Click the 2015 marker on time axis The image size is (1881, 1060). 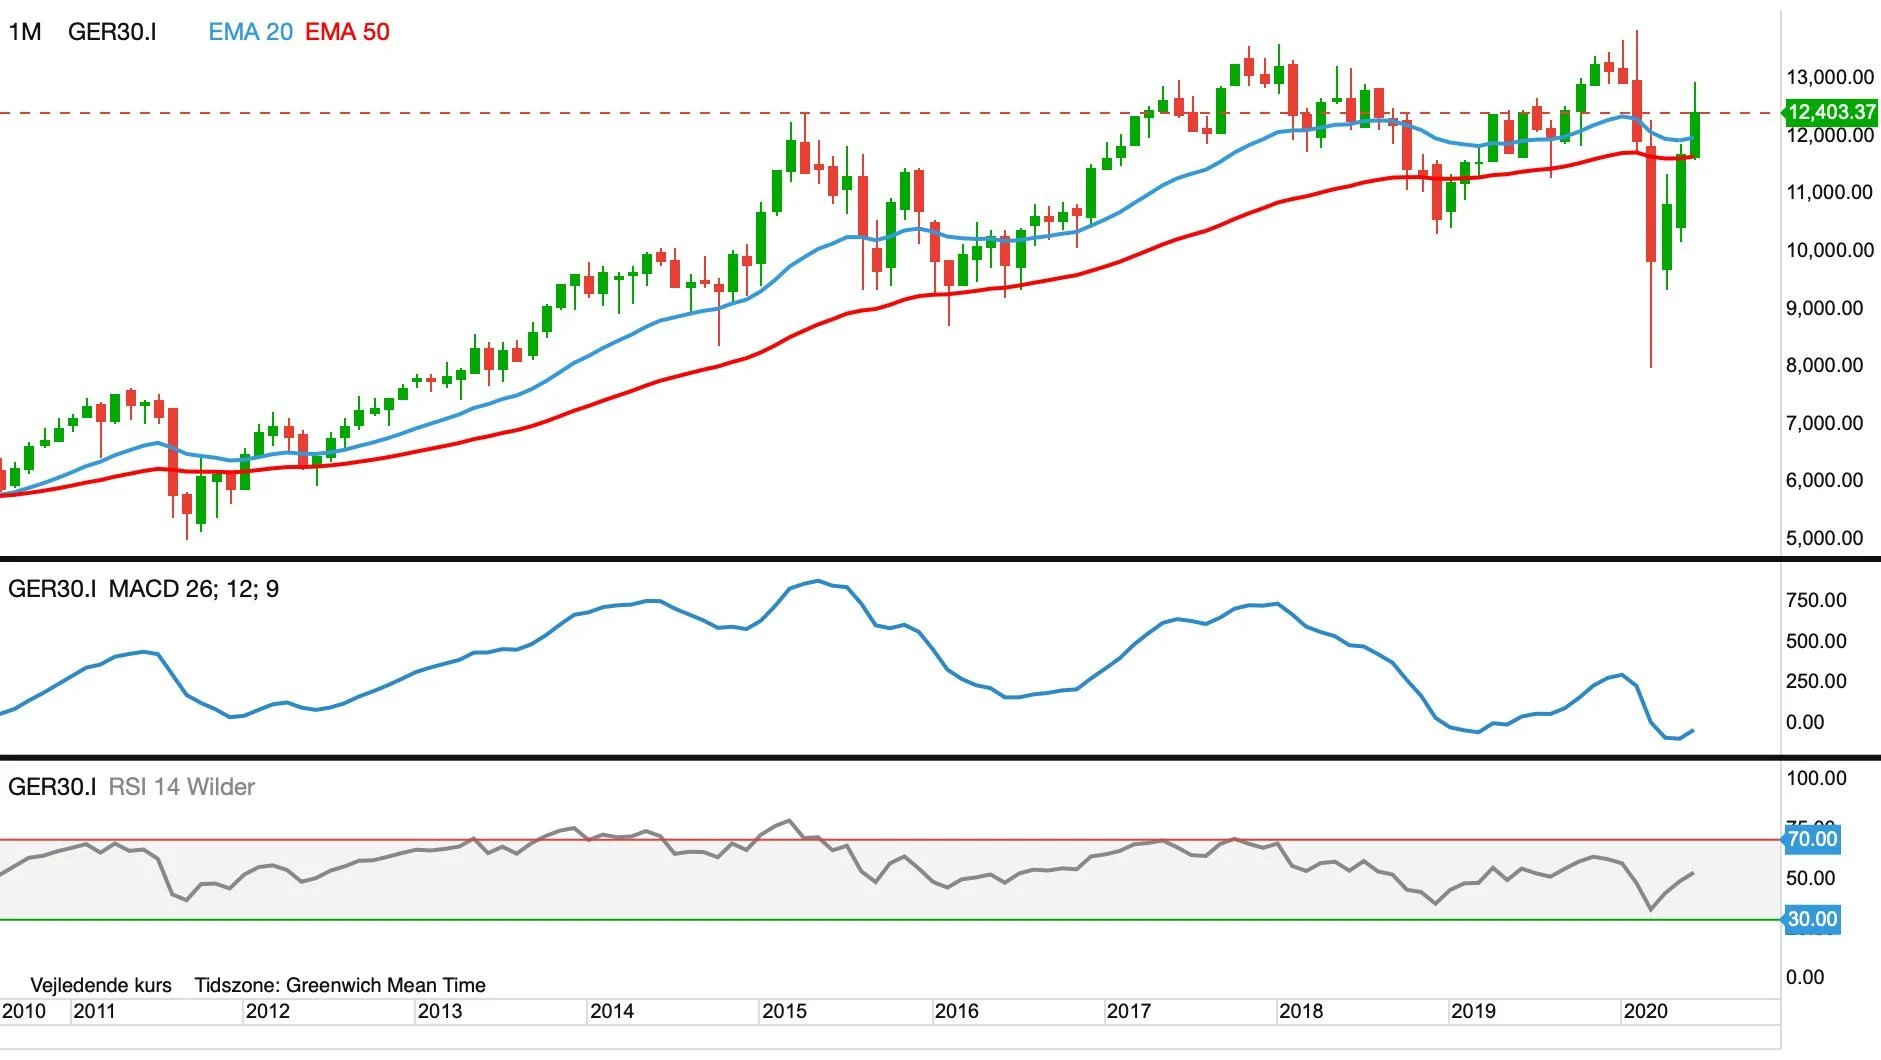pyautogui.click(x=784, y=1011)
